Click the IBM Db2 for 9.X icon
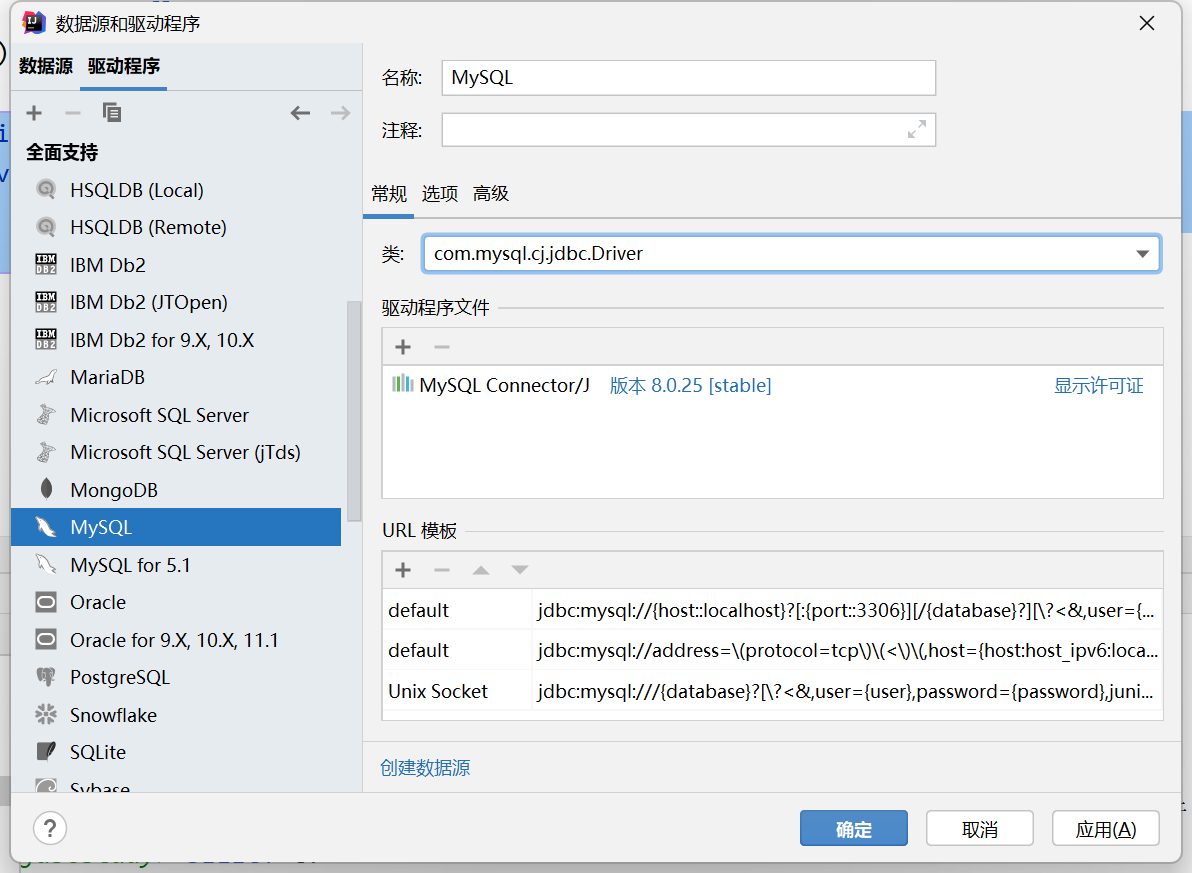This screenshot has width=1192, height=873. pyautogui.click(x=46, y=339)
